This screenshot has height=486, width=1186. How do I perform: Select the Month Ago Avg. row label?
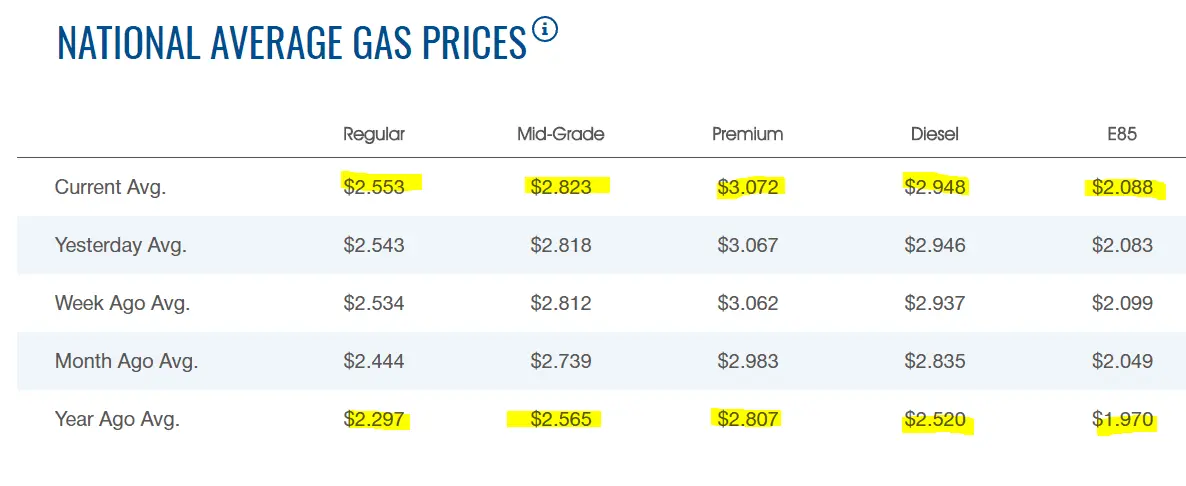coord(126,361)
